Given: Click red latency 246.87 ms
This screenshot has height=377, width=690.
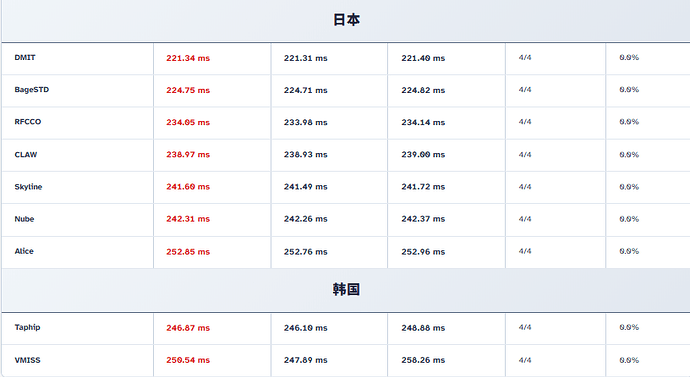Looking at the screenshot, I should point(188,328).
